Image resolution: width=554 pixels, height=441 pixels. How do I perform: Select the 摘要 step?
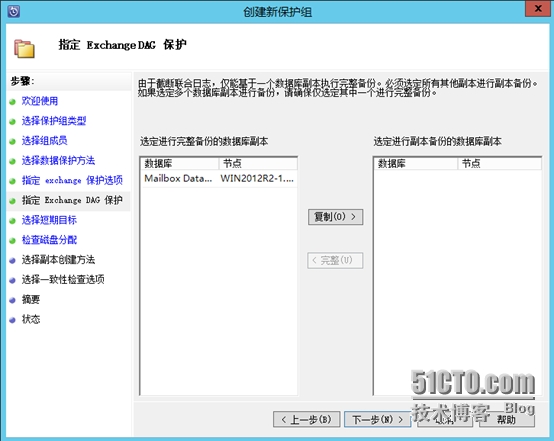point(31,300)
